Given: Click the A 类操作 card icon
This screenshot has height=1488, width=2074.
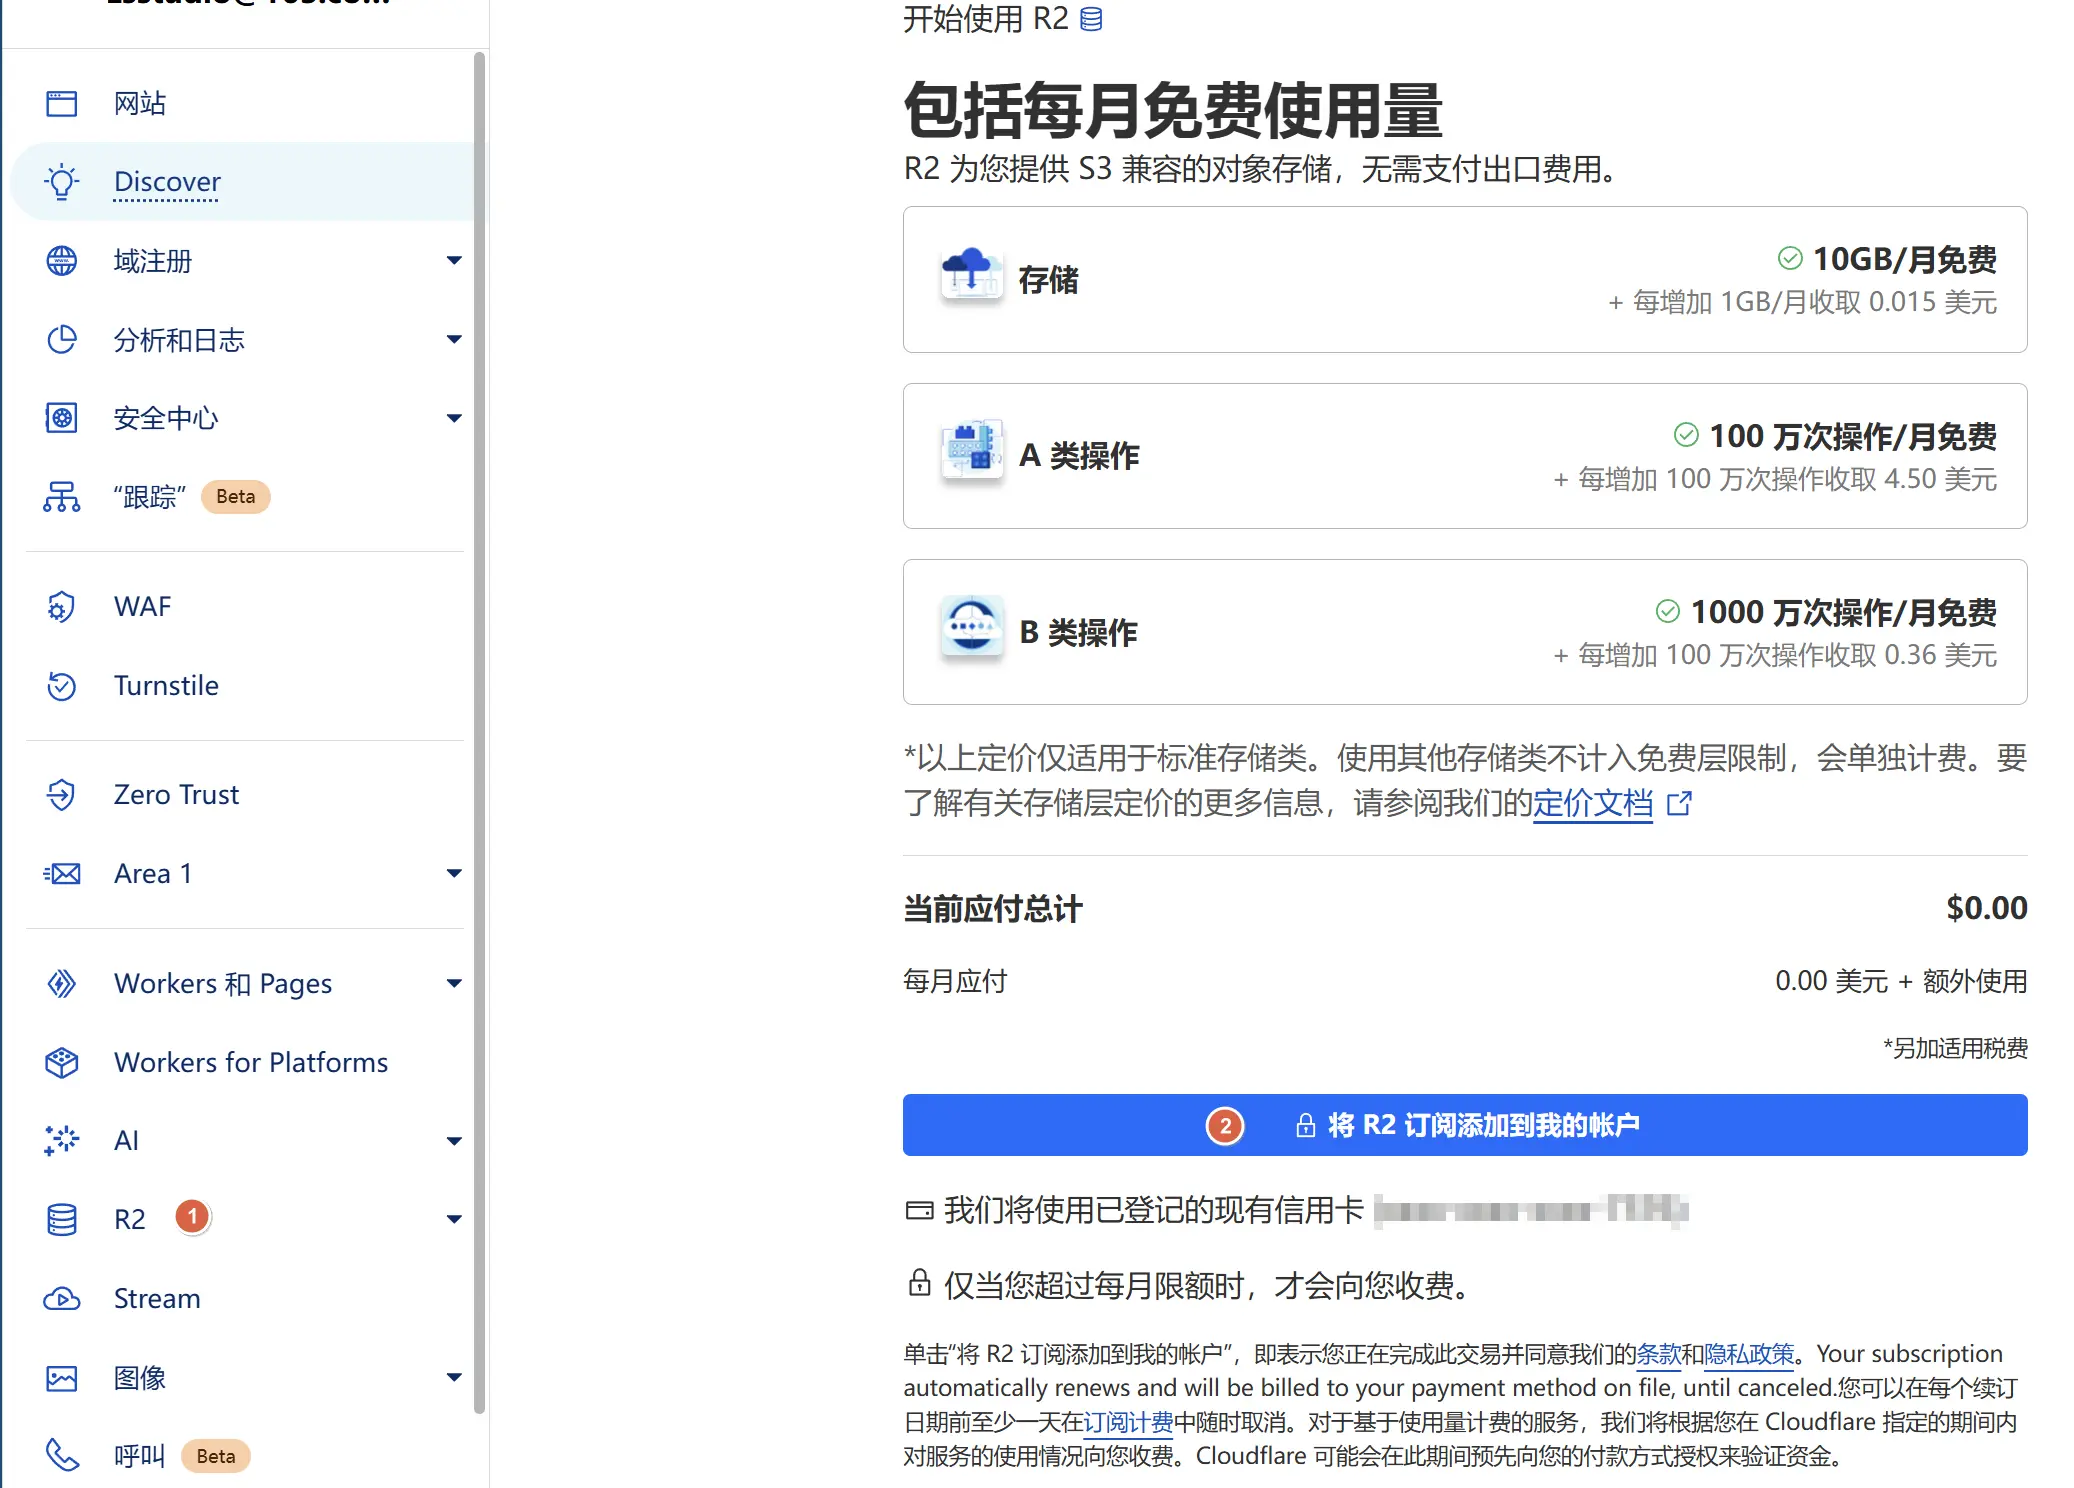Looking at the screenshot, I should click(971, 451).
